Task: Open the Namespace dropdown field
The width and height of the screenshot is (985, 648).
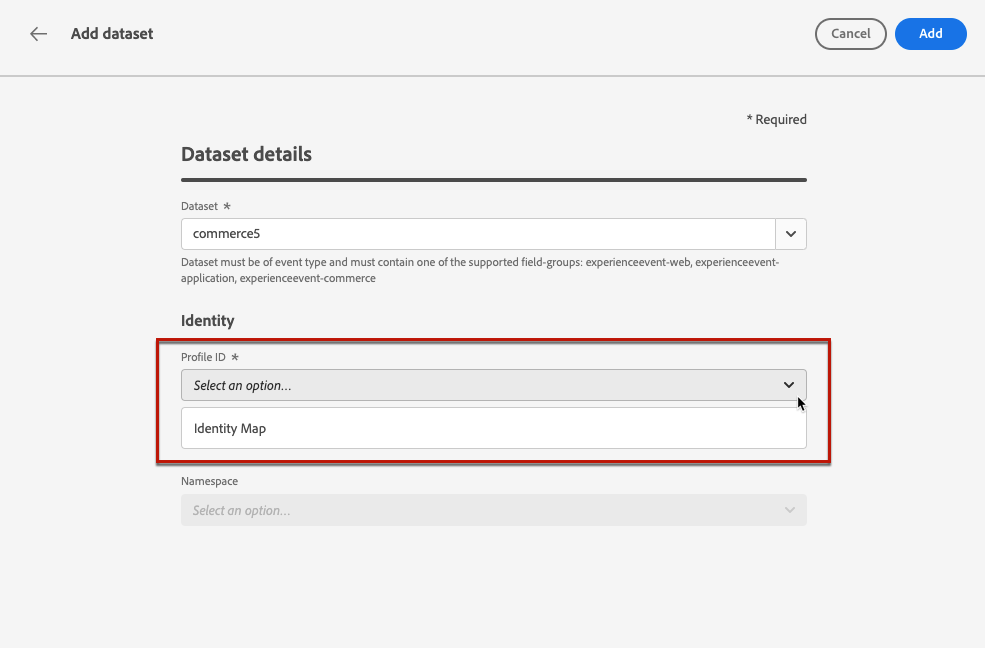Action: tap(480, 510)
